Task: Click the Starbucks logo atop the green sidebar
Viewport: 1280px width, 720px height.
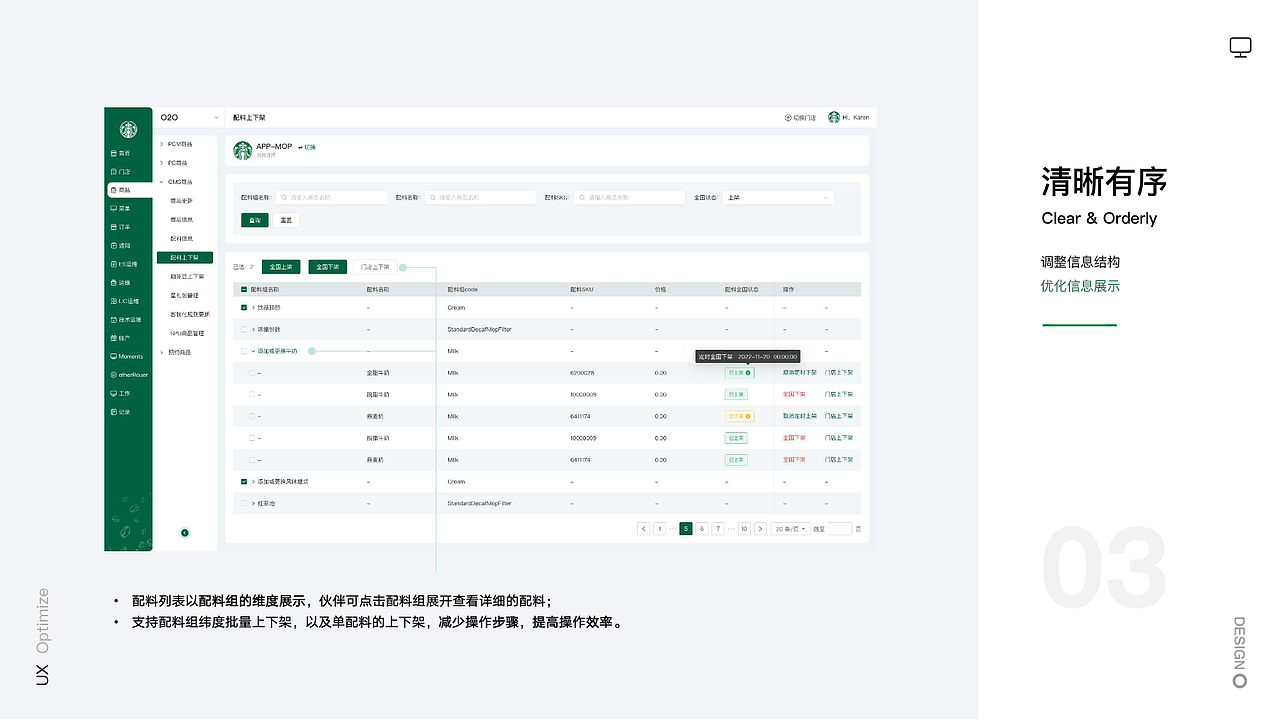Action: tap(129, 129)
